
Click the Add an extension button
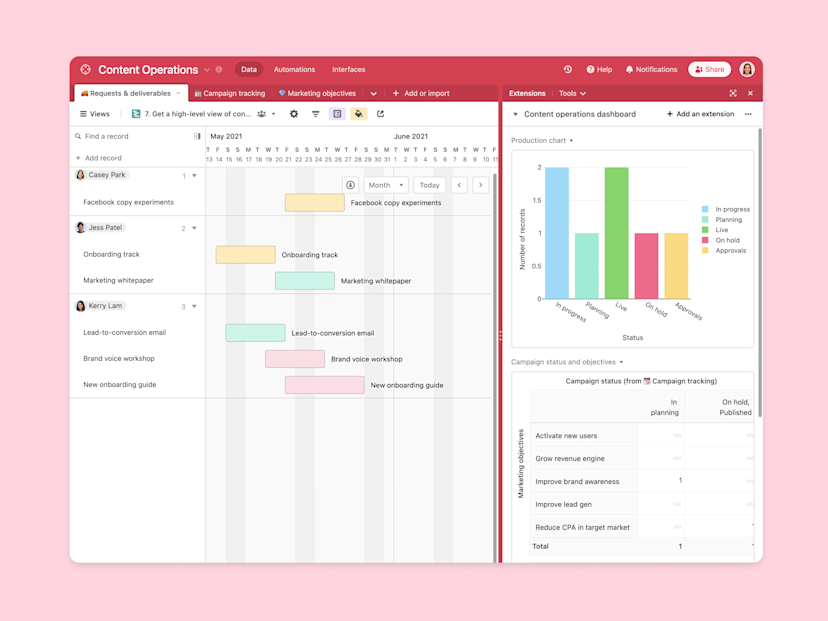(701, 113)
